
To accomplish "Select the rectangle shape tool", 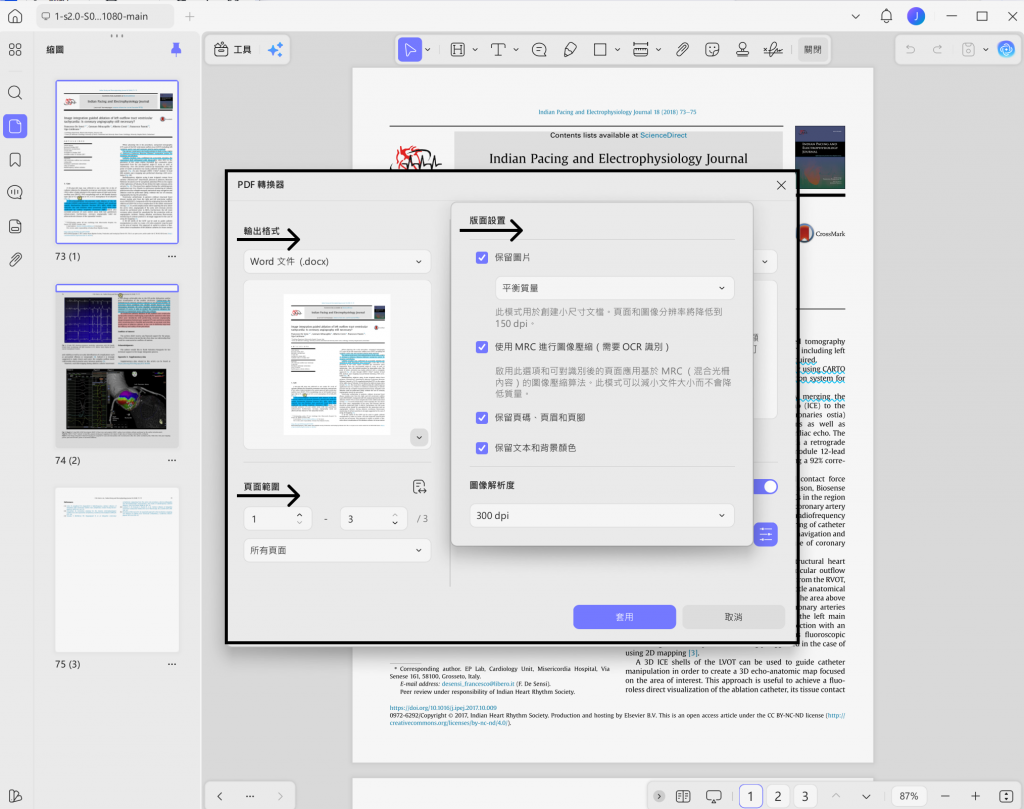I will click(x=600, y=50).
